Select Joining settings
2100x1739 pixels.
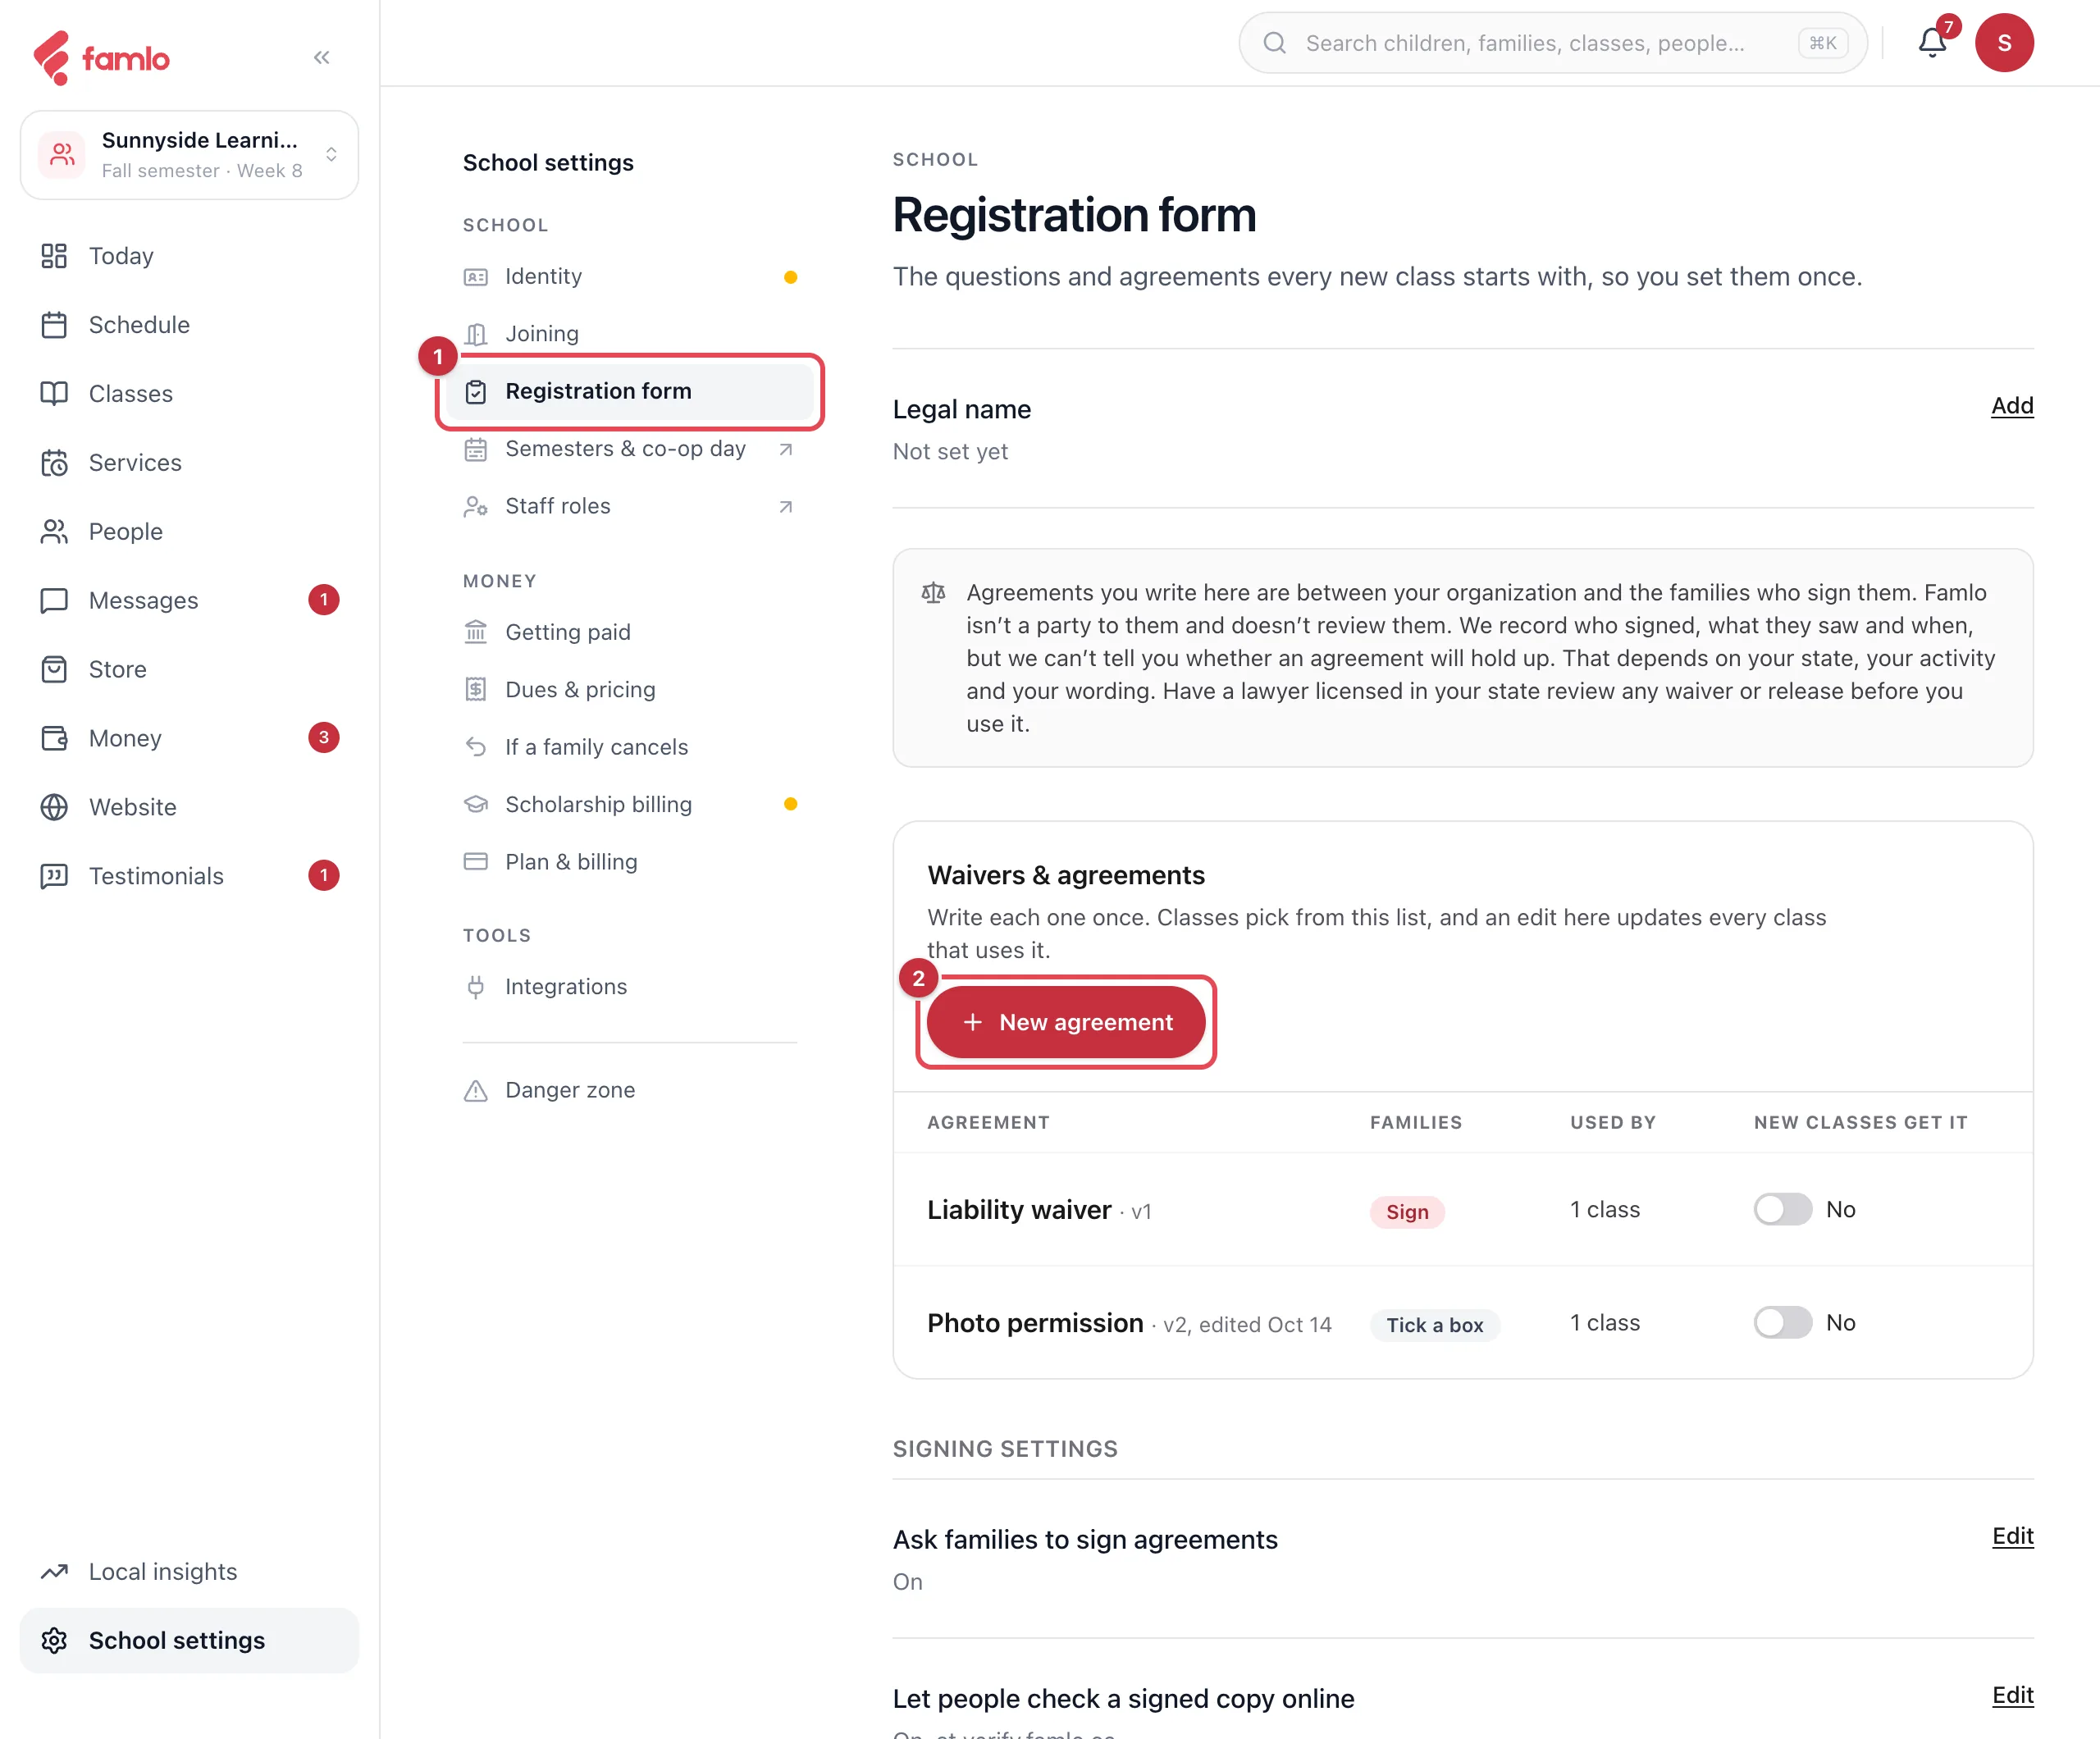pos(630,334)
